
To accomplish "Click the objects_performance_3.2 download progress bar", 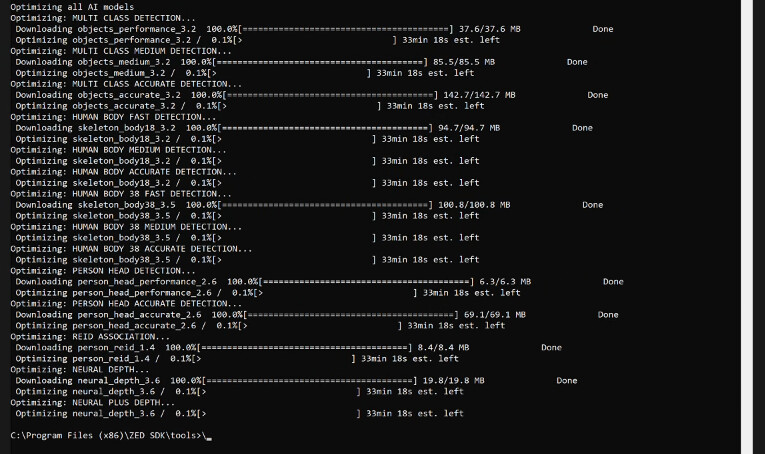I will 346,29.
